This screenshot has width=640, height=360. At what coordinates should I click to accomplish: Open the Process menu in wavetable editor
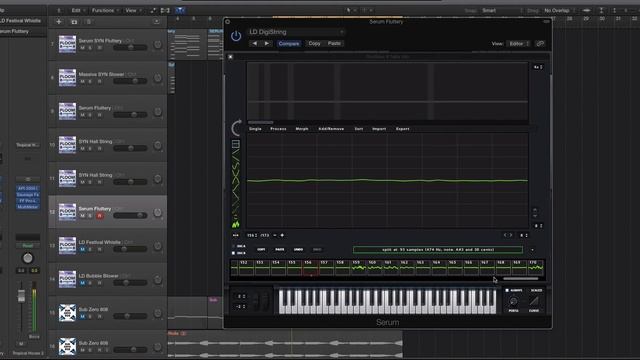point(278,129)
